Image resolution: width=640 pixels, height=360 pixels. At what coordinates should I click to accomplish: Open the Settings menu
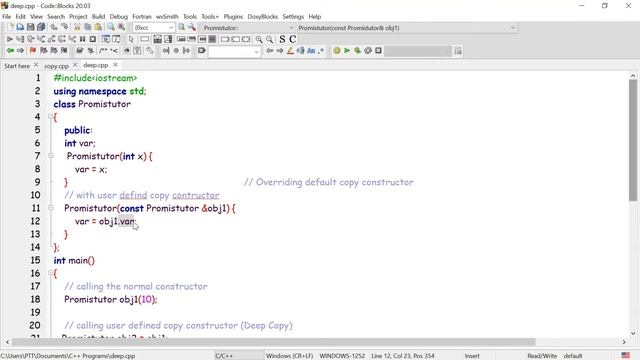pyautogui.click(x=293, y=17)
